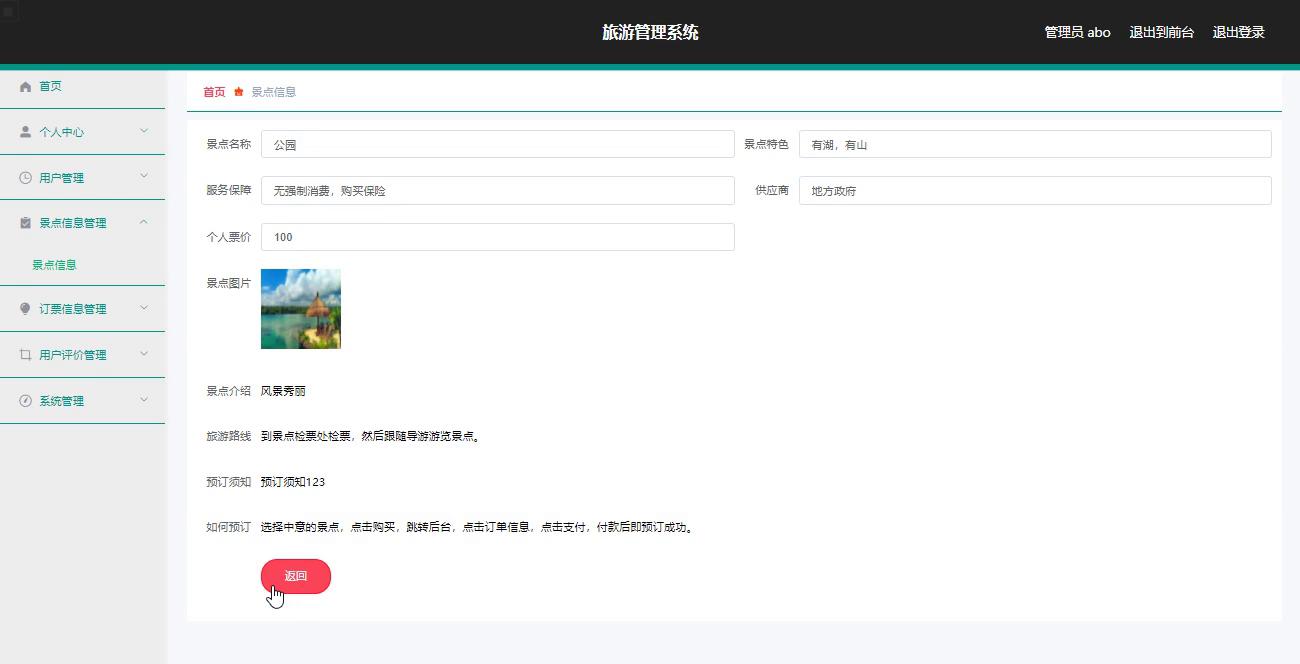The image size is (1300, 664).
Task: Click the clock icon beside 用户管理
Action: pos(25,177)
